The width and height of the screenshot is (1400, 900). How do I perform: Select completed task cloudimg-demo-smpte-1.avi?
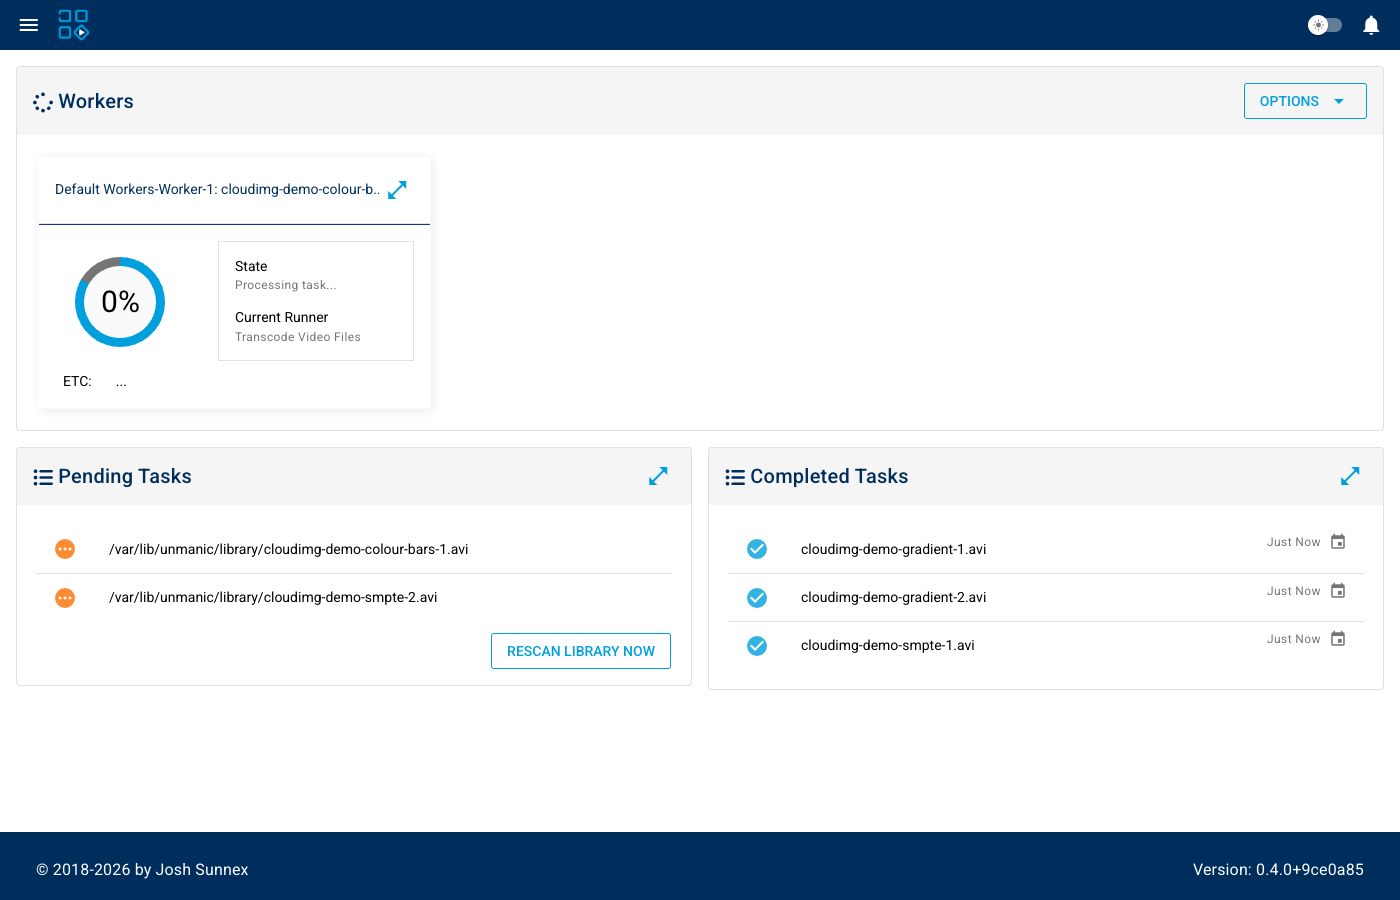(x=1046, y=645)
